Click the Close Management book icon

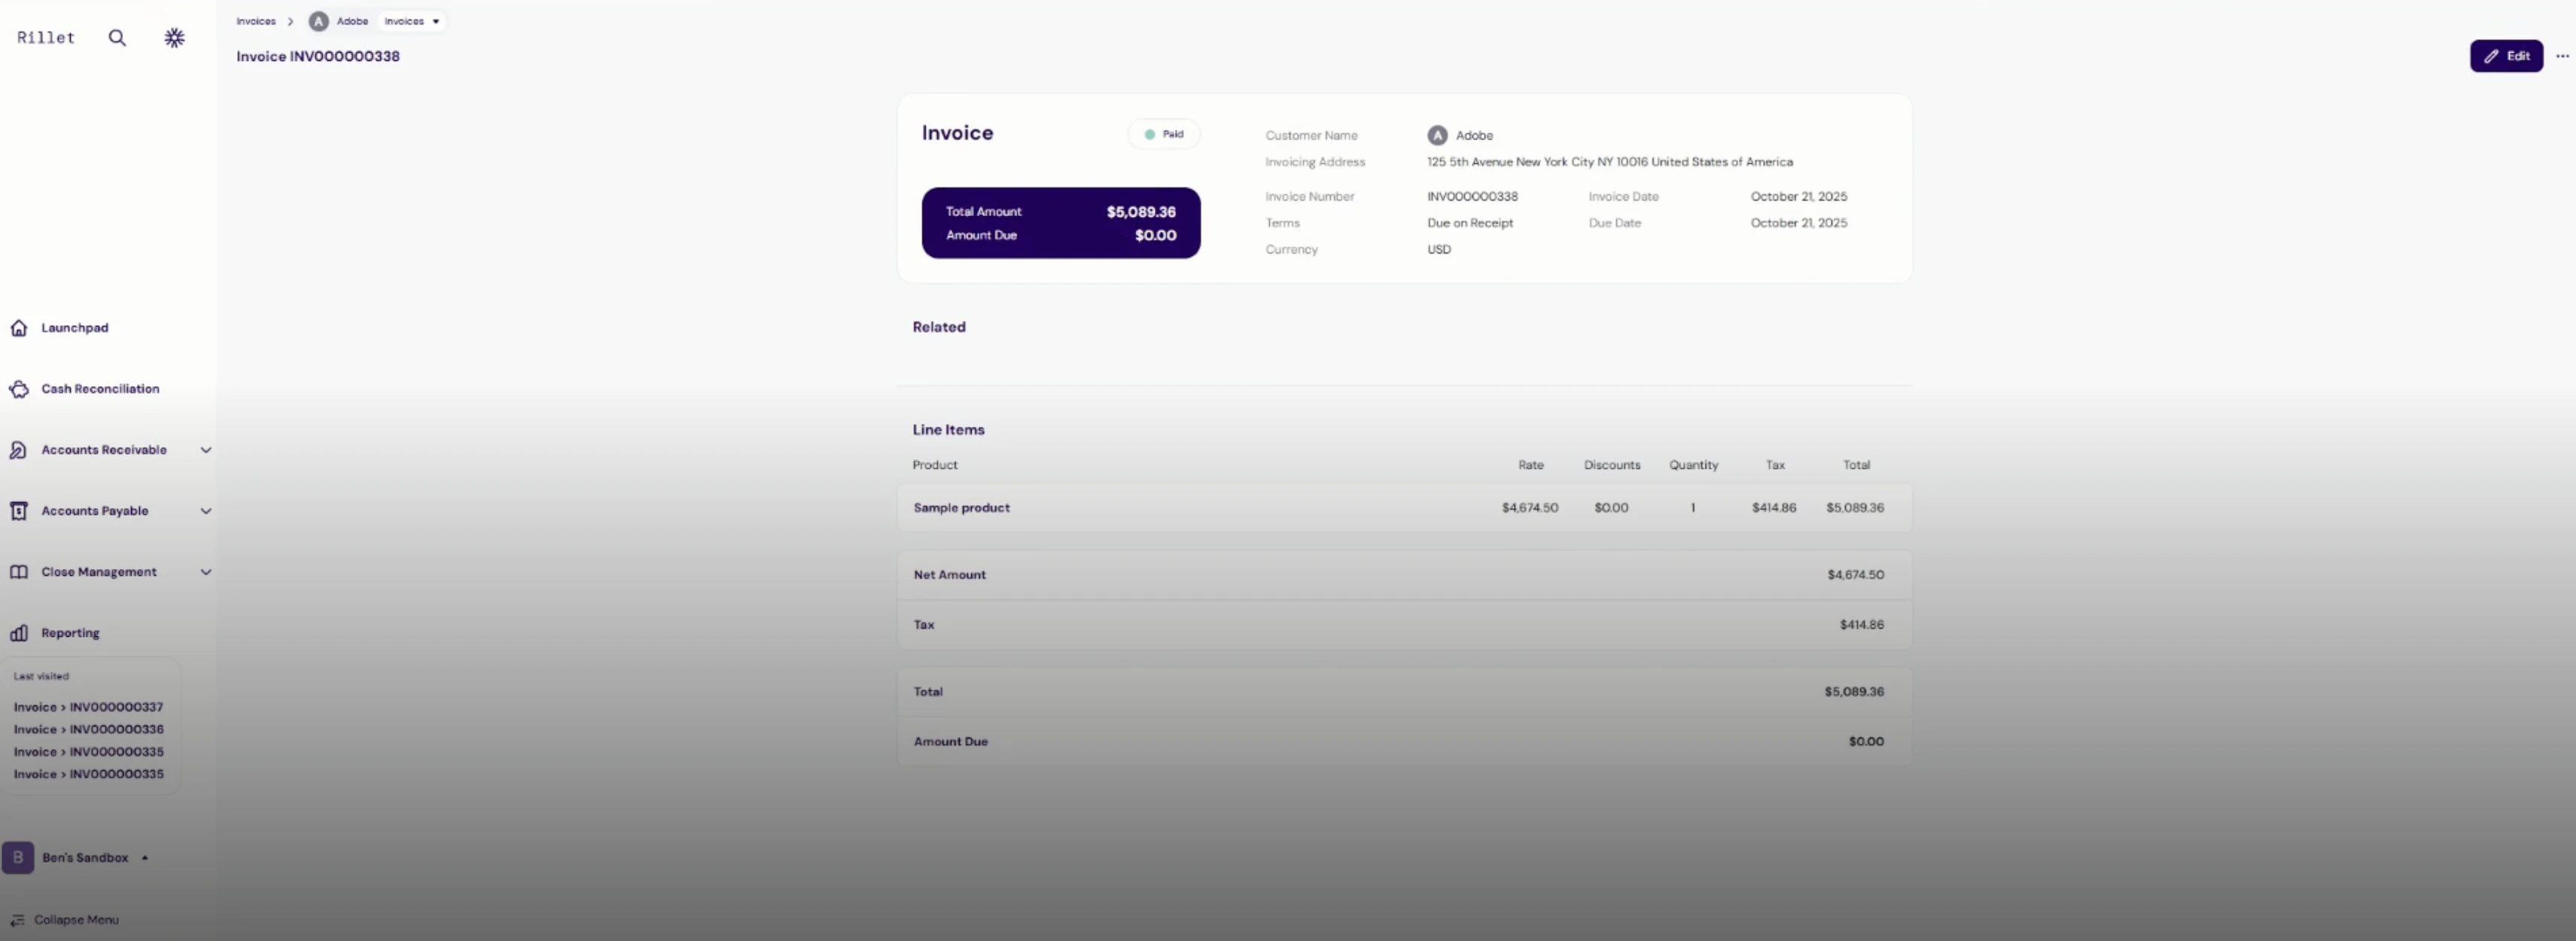(x=19, y=572)
